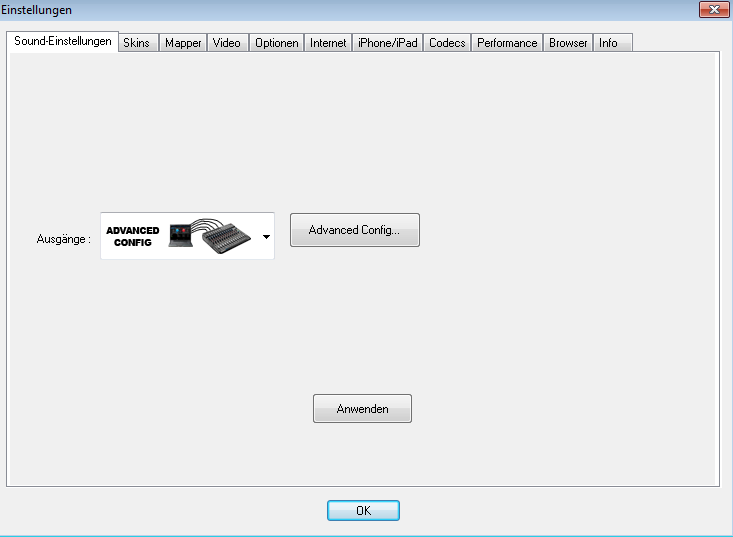Screen dimensions: 733x537
Task: Show the Codecs tab
Action: tap(447, 43)
